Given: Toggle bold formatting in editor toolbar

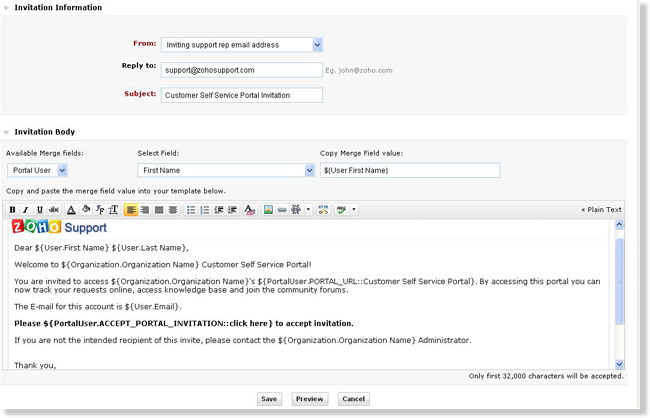Looking at the screenshot, I should pyautogui.click(x=13, y=210).
